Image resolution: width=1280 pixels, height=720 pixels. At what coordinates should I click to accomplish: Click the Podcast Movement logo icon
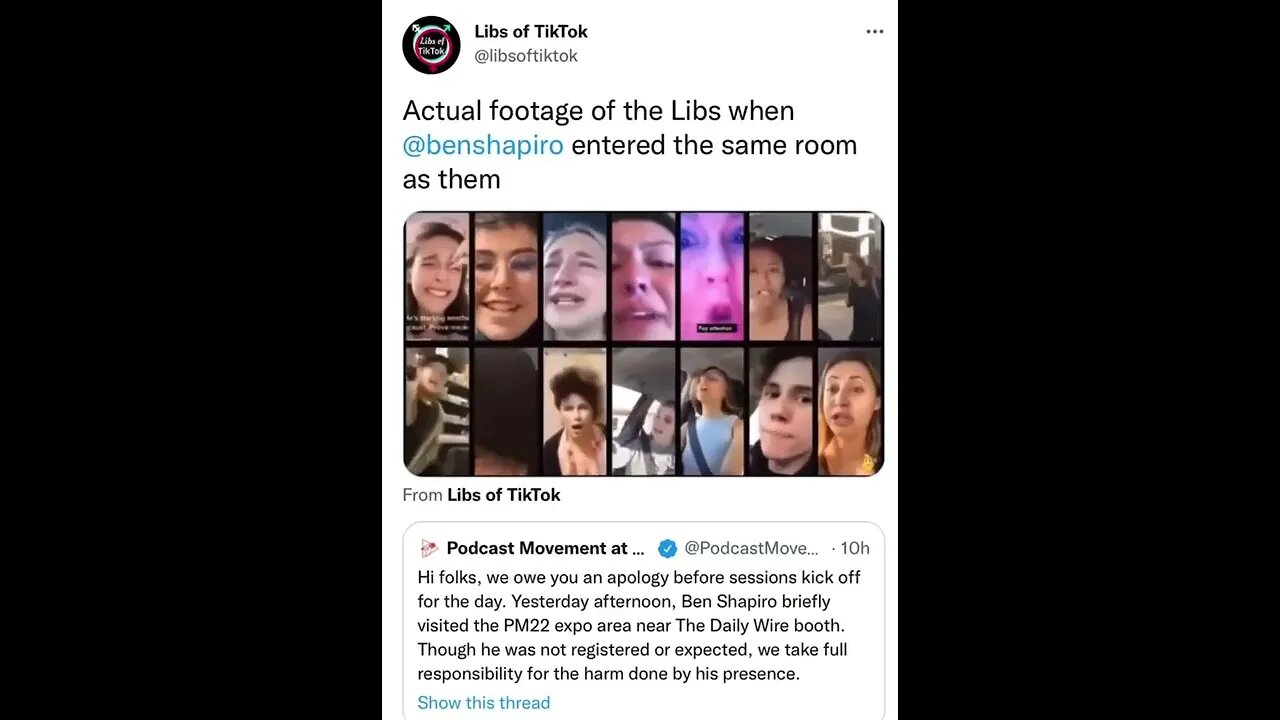coord(429,548)
